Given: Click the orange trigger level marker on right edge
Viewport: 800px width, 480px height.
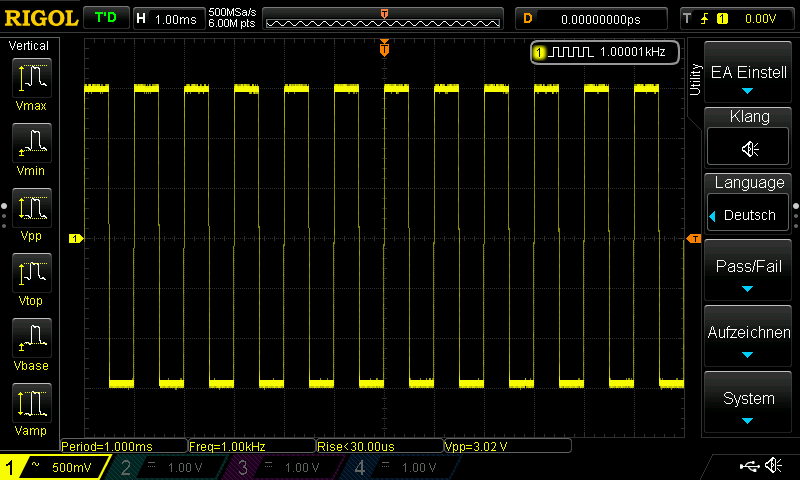Looking at the screenshot, I should (692, 238).
